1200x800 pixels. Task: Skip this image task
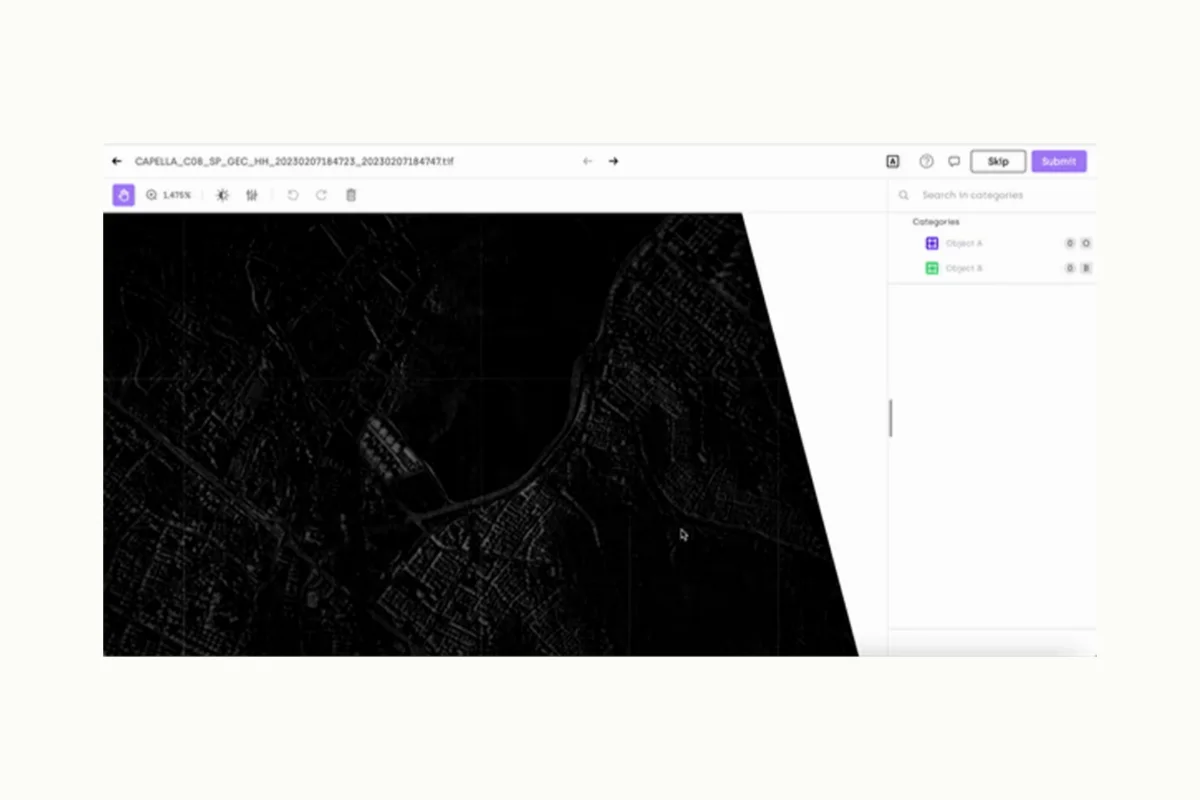pos(998,161)
